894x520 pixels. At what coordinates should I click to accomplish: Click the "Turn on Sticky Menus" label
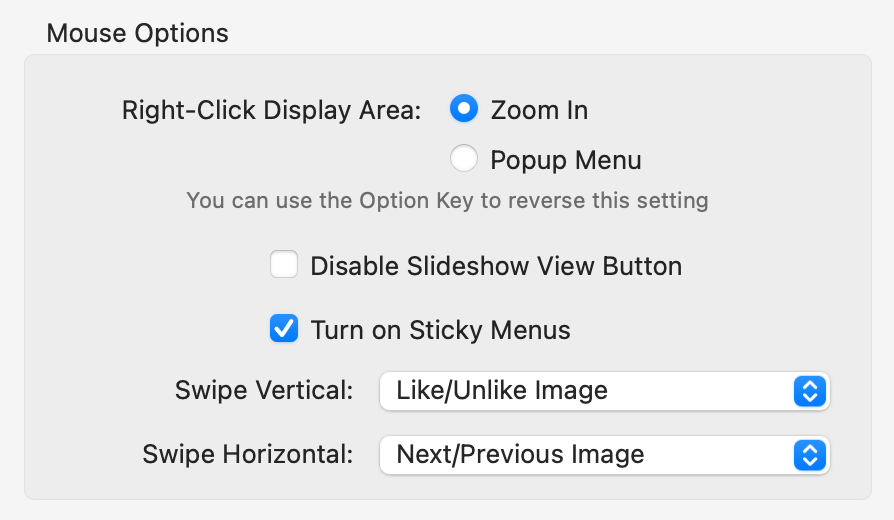click(440, 330)
